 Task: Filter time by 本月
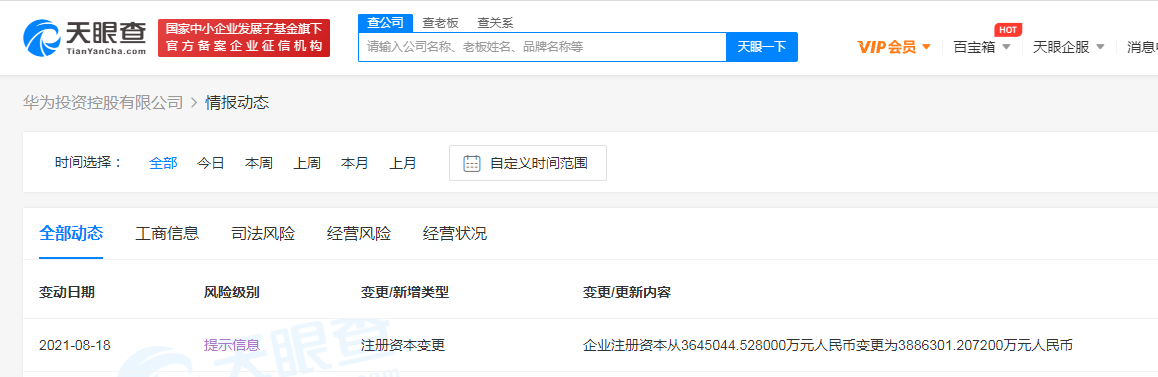click(x=354, y=163)
